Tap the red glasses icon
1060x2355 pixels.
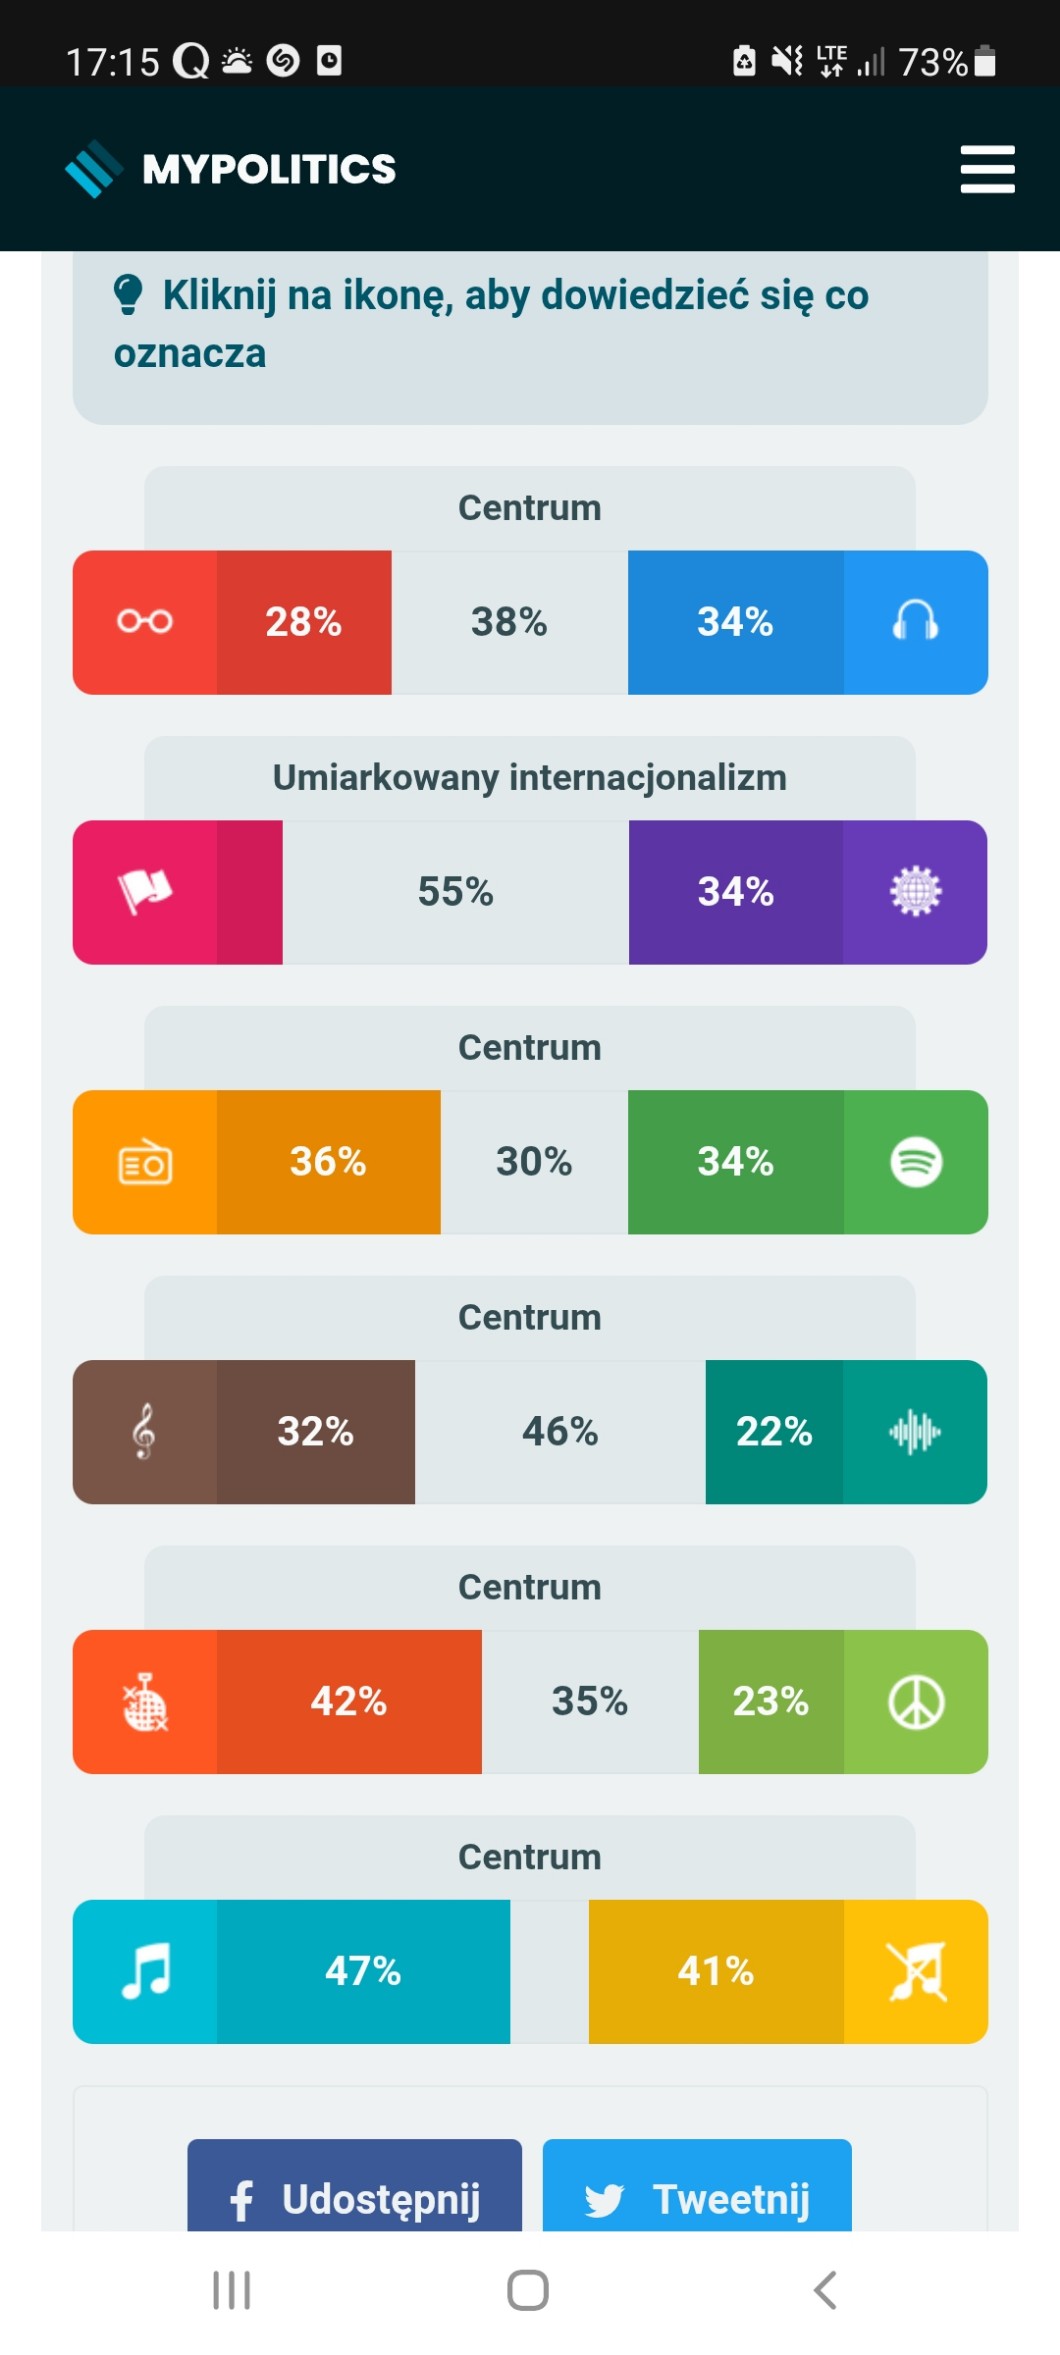pos(145,622)
